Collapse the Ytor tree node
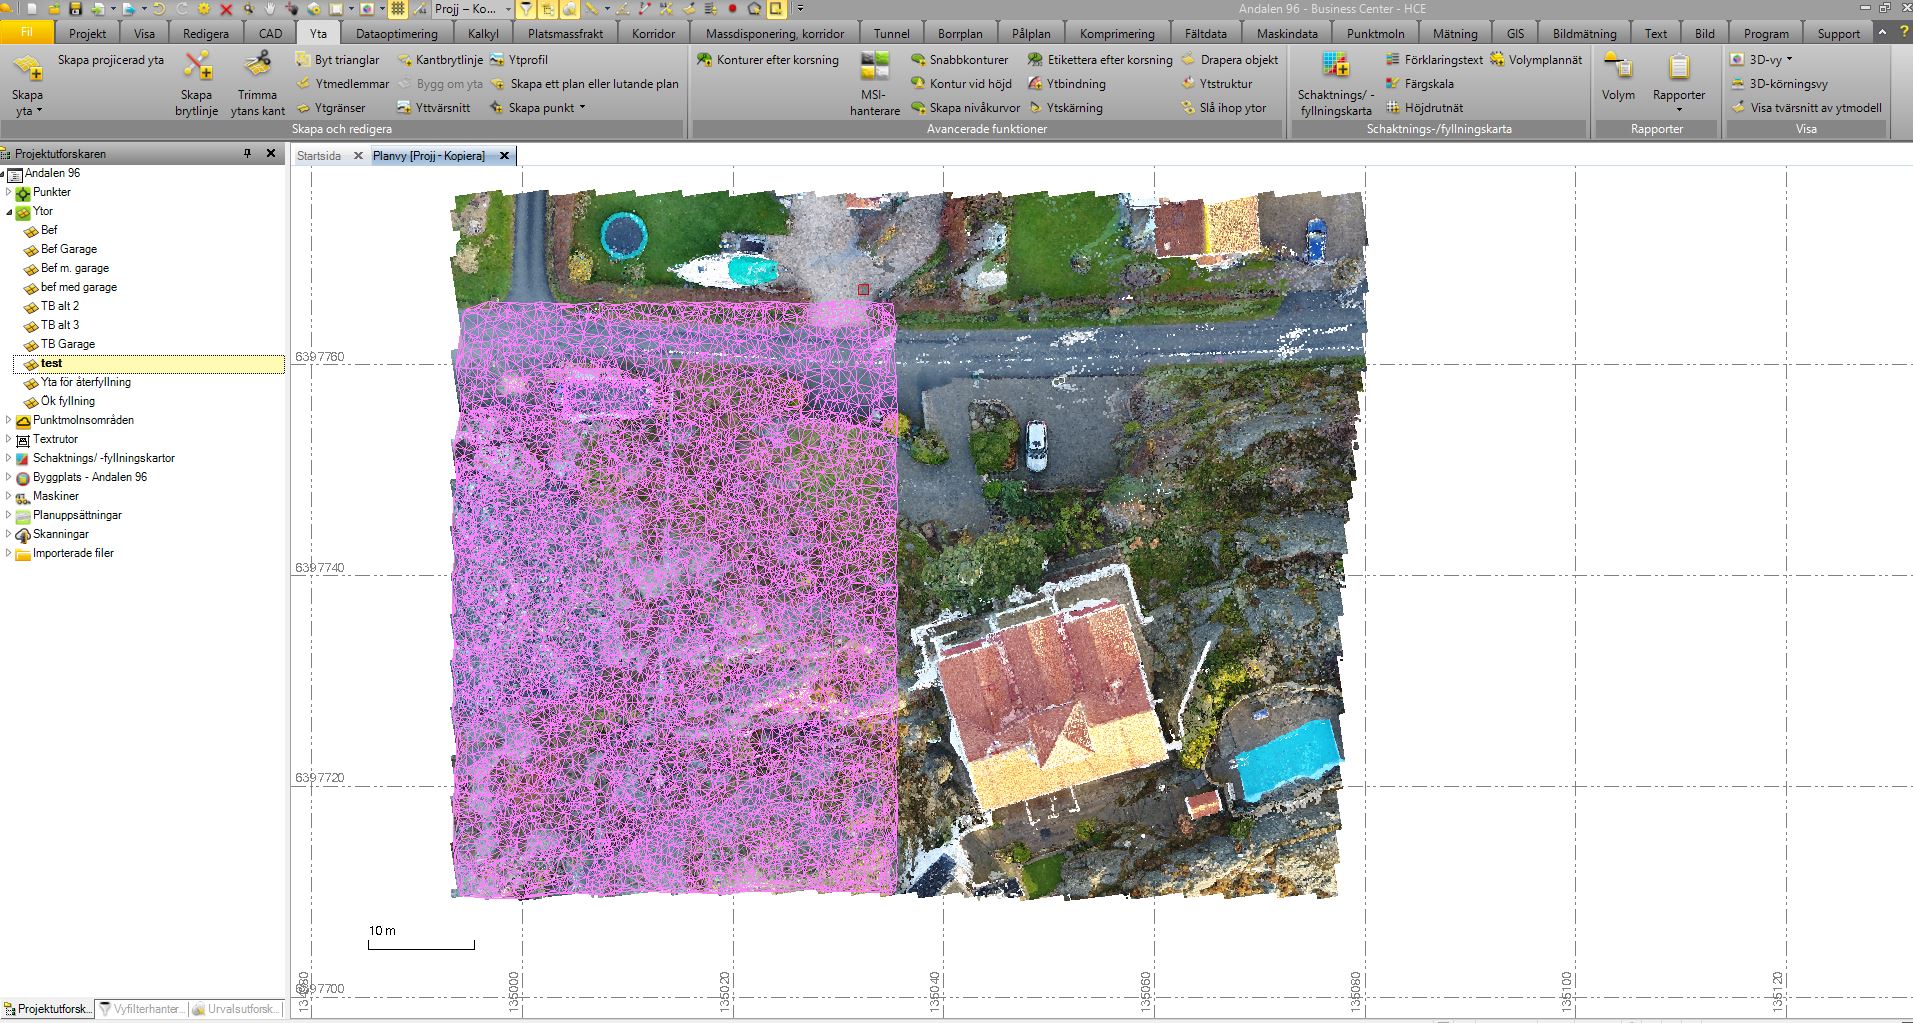The height and width of the screenshot is (1023, 1913). 9,211
